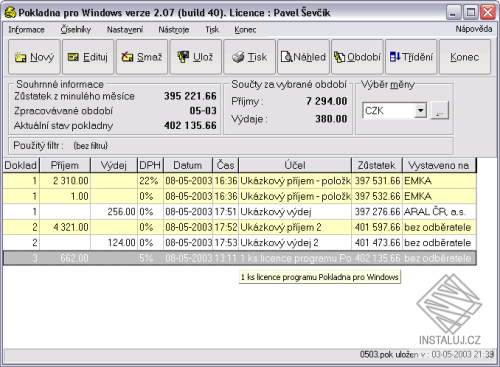Screen dimensions: 500x367
Task: Click the 17:53 time cell
Action: [226, 243]
